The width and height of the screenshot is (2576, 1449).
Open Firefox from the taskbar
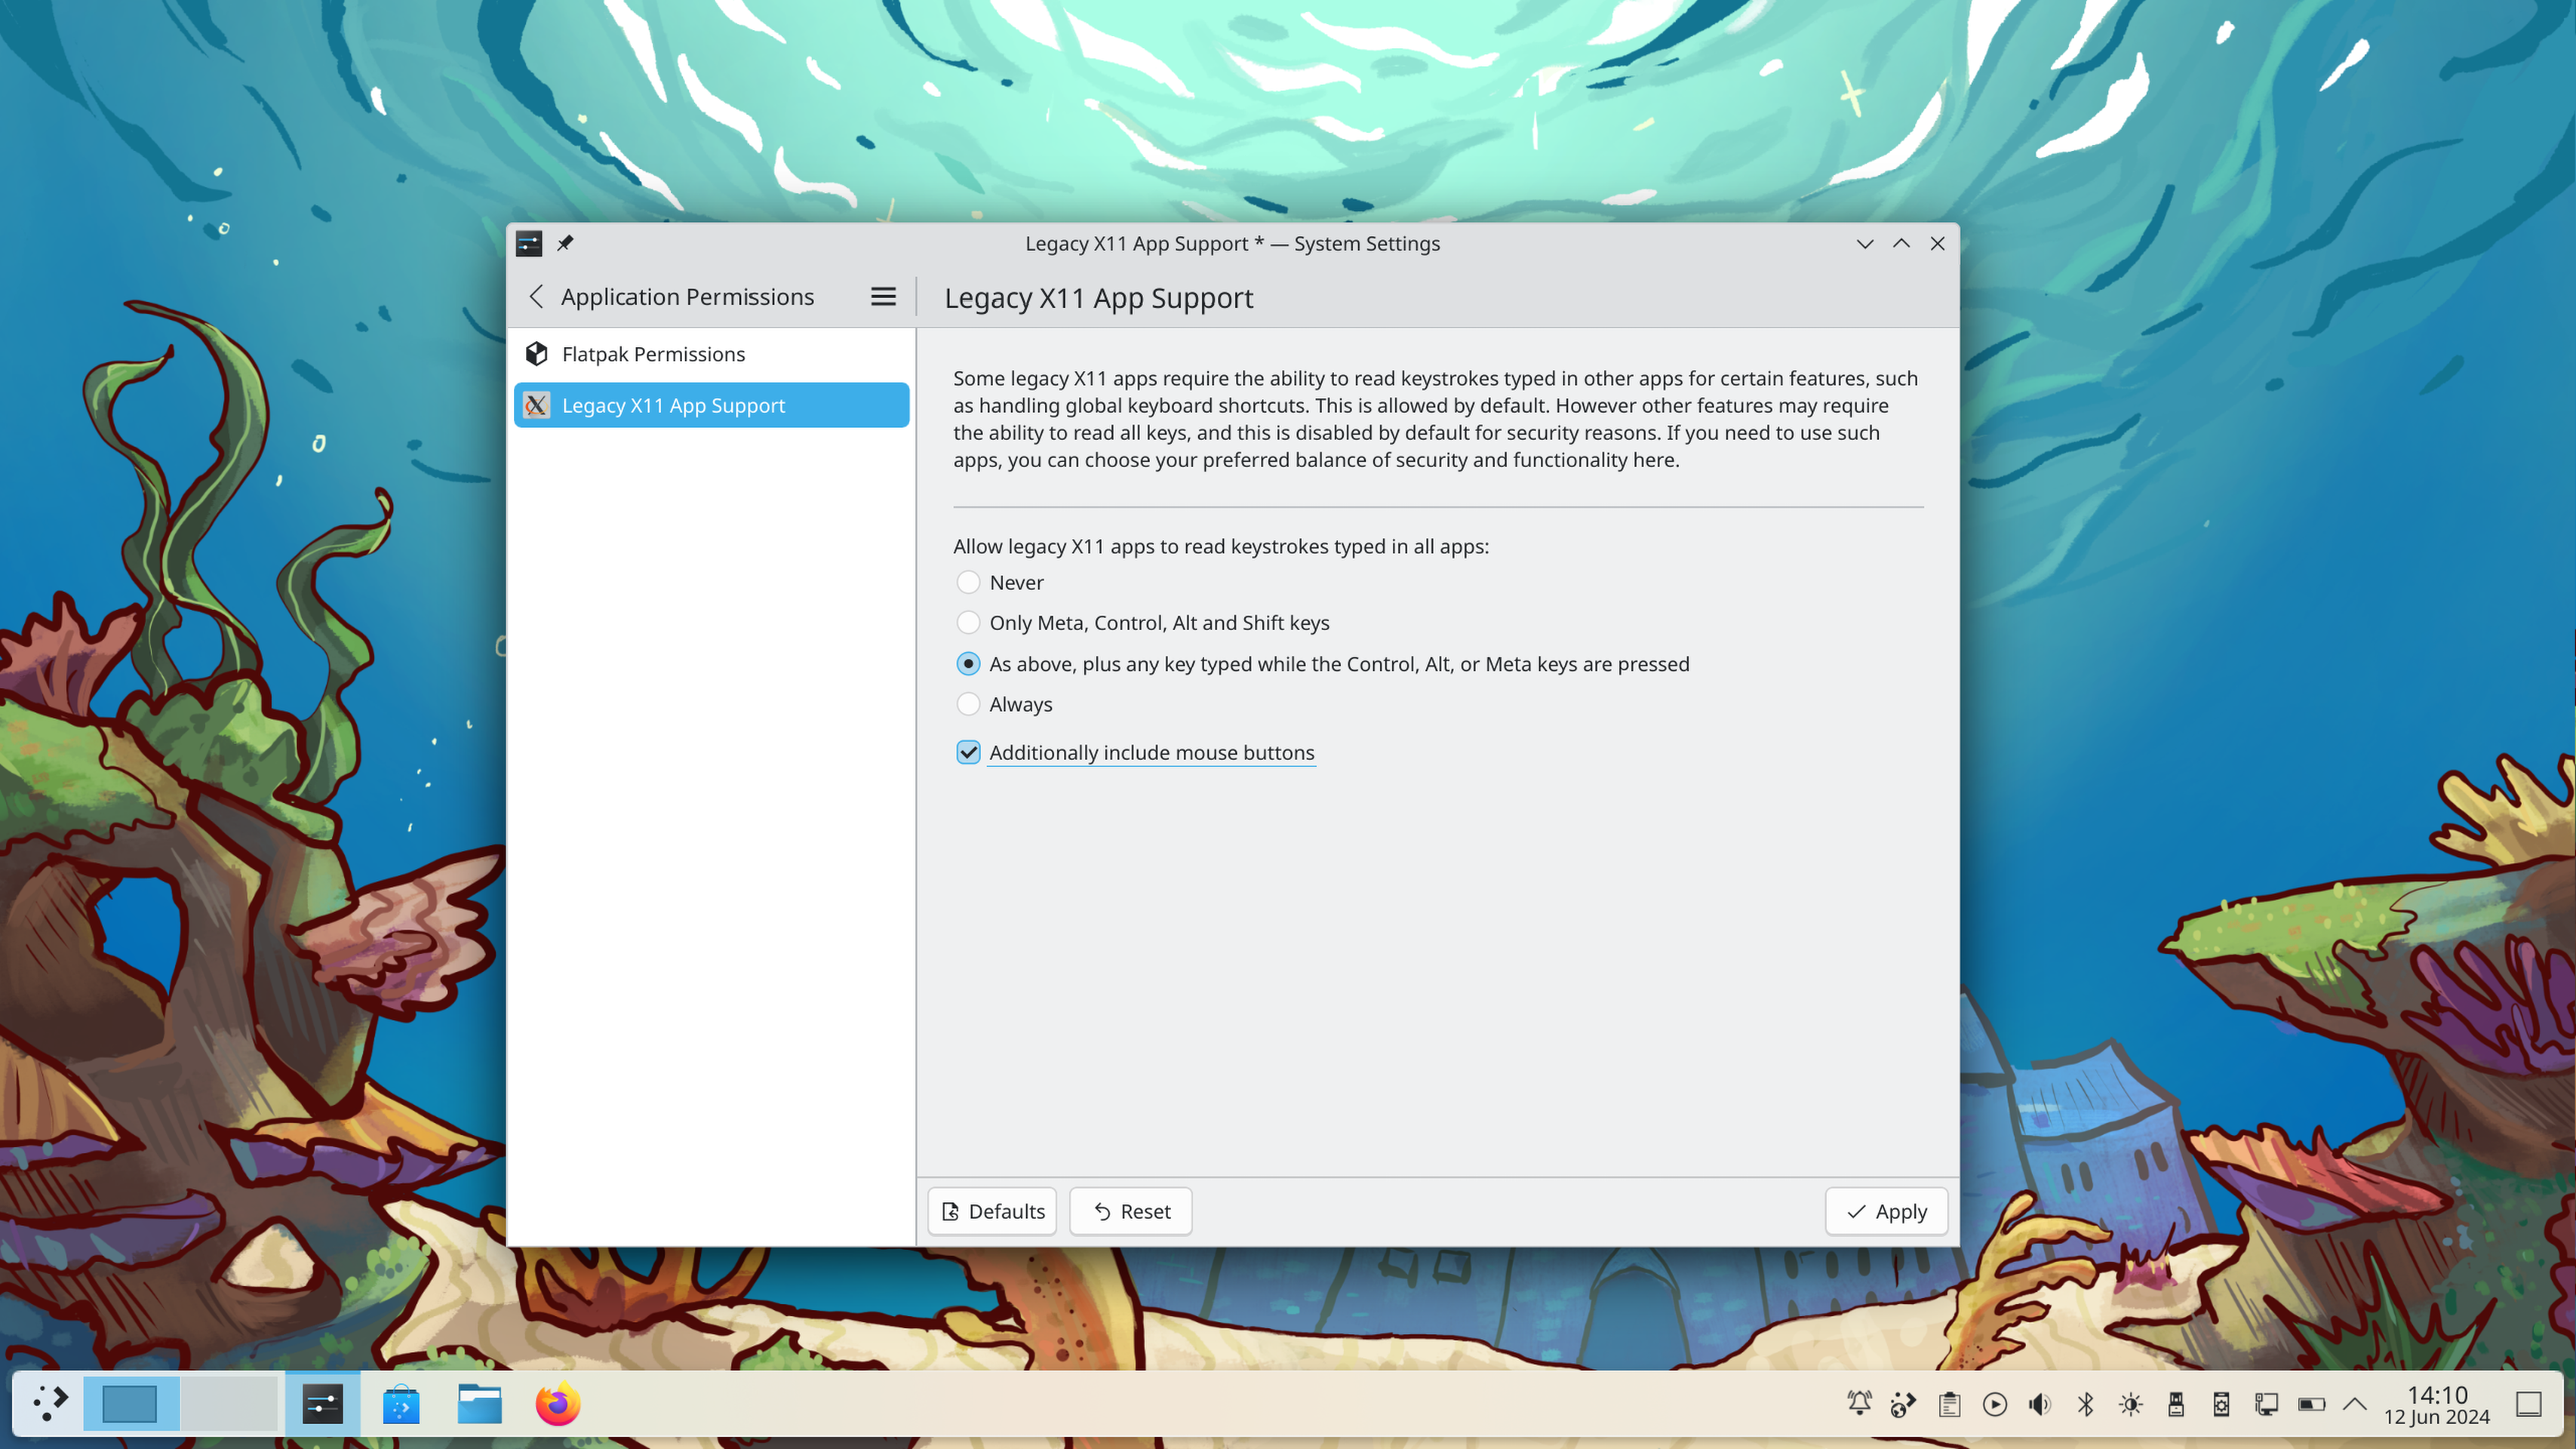click(557, 1404)
